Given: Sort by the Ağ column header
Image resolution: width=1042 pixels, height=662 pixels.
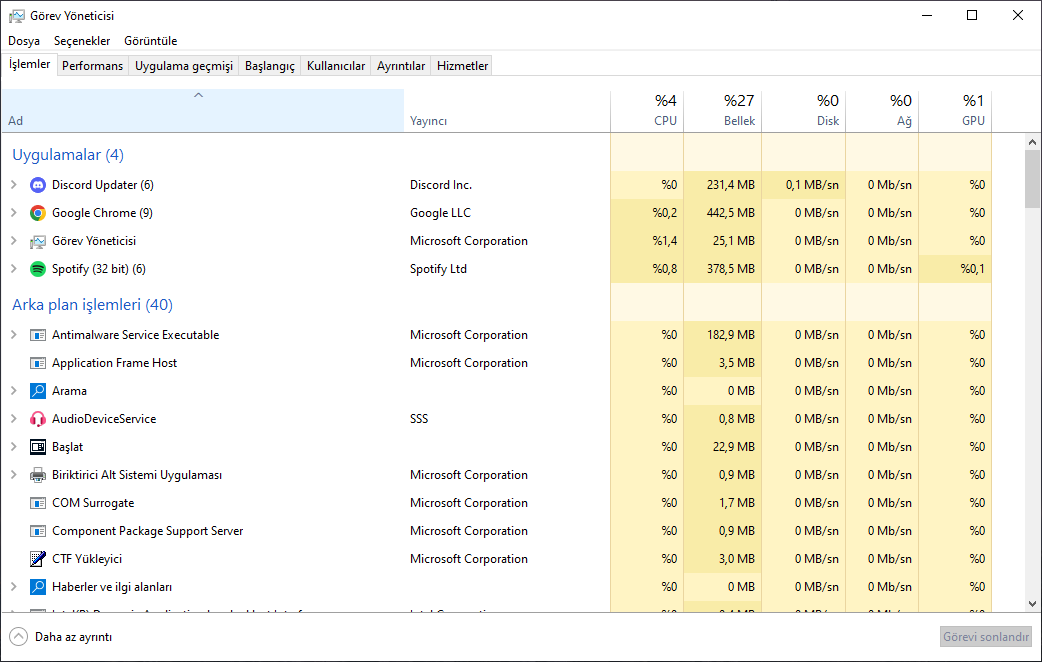Looking at the screenshot, I should (x=883, y=111).
